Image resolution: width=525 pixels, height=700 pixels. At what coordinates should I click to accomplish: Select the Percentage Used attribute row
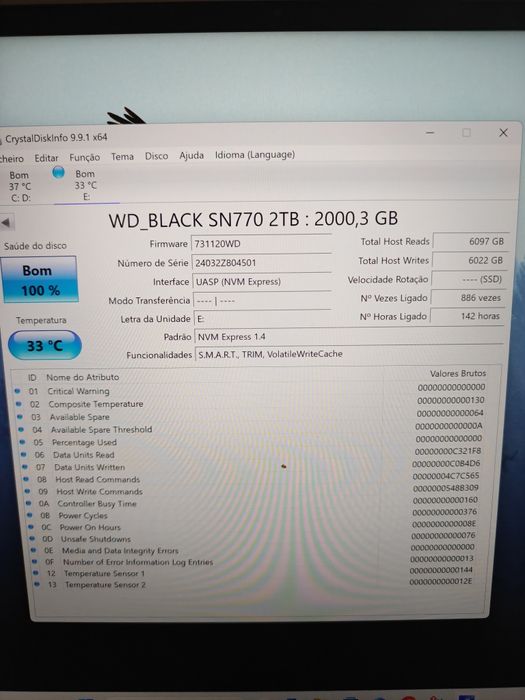coord(251,441)
